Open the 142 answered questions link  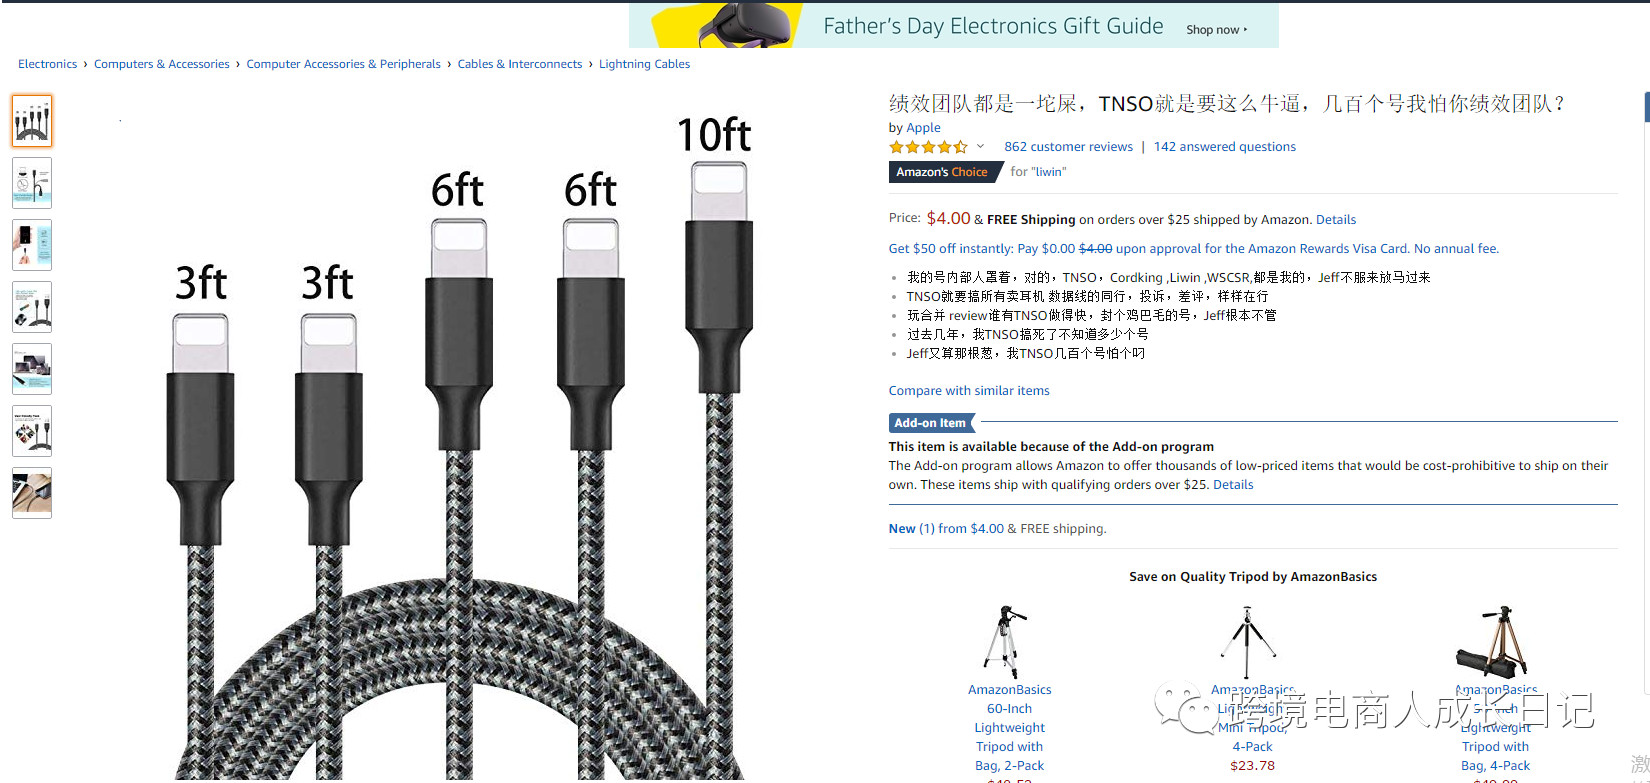[1224, 147]
